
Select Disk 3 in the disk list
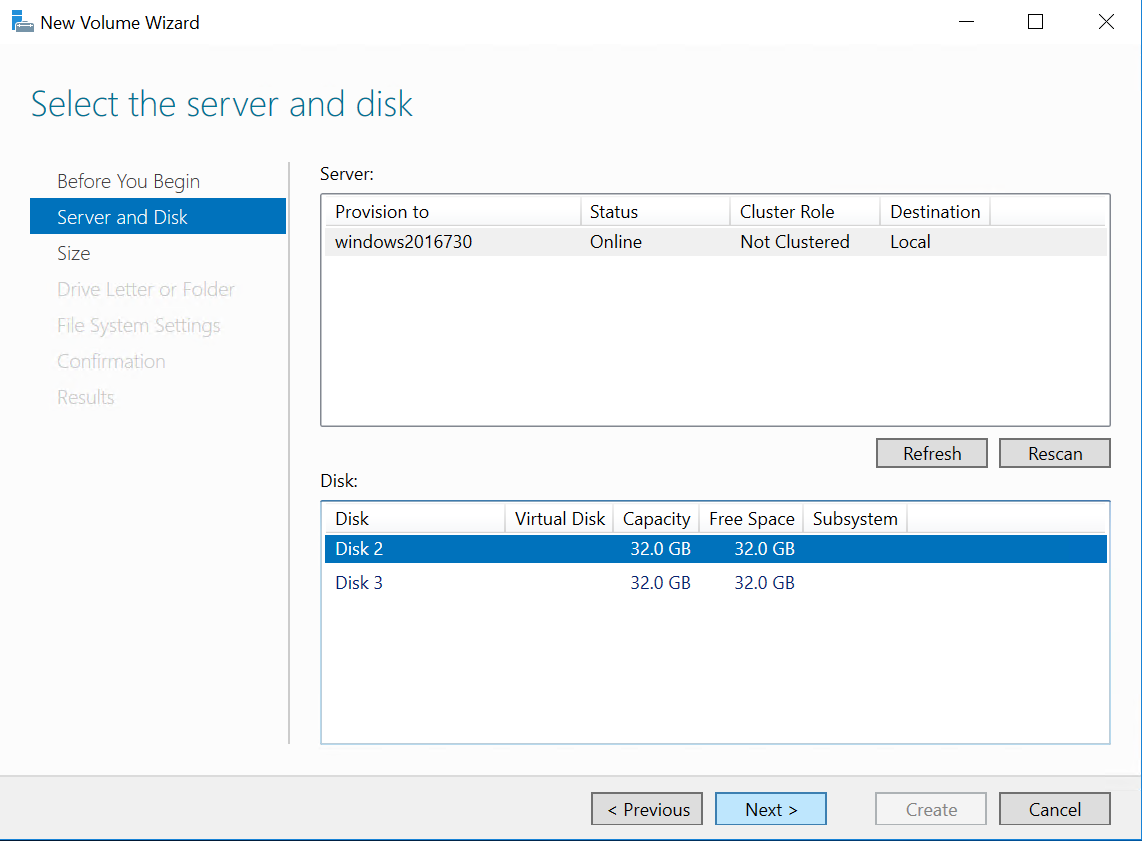coord(359,583)
